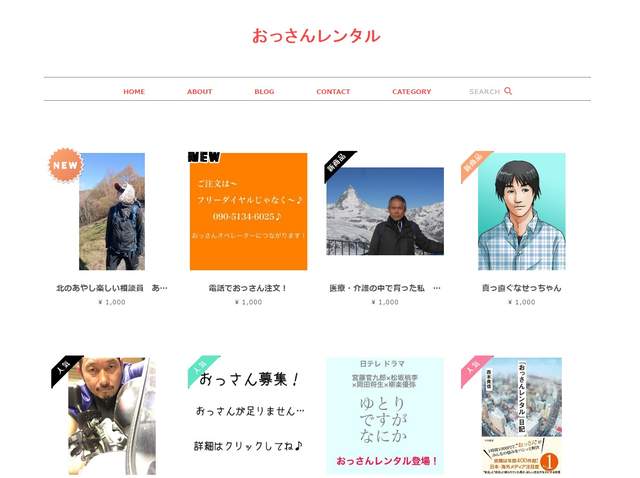This screenshot has width=640, height=478.
Task: Click the SEARCH input field
Action: click(484, 92)
